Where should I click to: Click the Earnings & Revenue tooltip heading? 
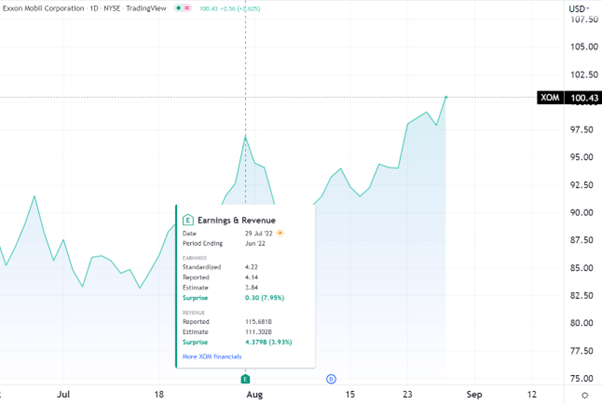tap(236, 220)
